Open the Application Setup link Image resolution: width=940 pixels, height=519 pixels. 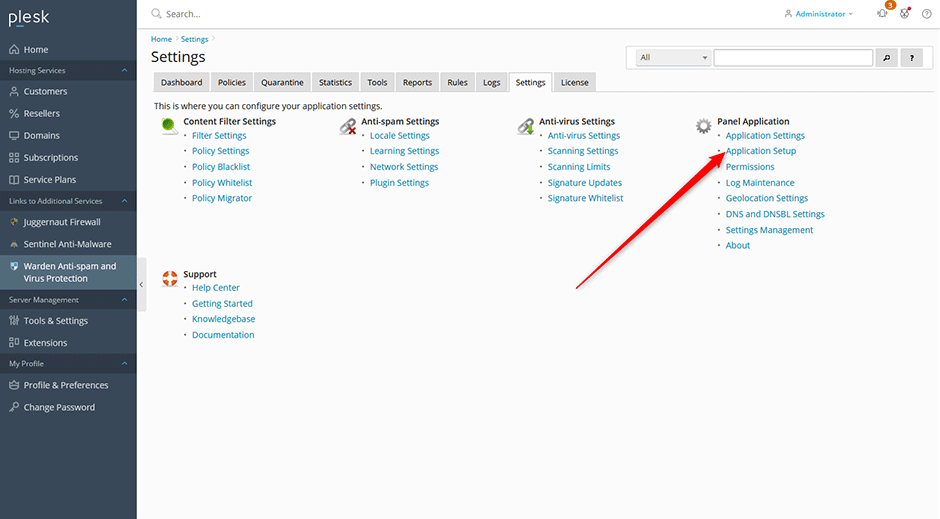pos(761,151)
